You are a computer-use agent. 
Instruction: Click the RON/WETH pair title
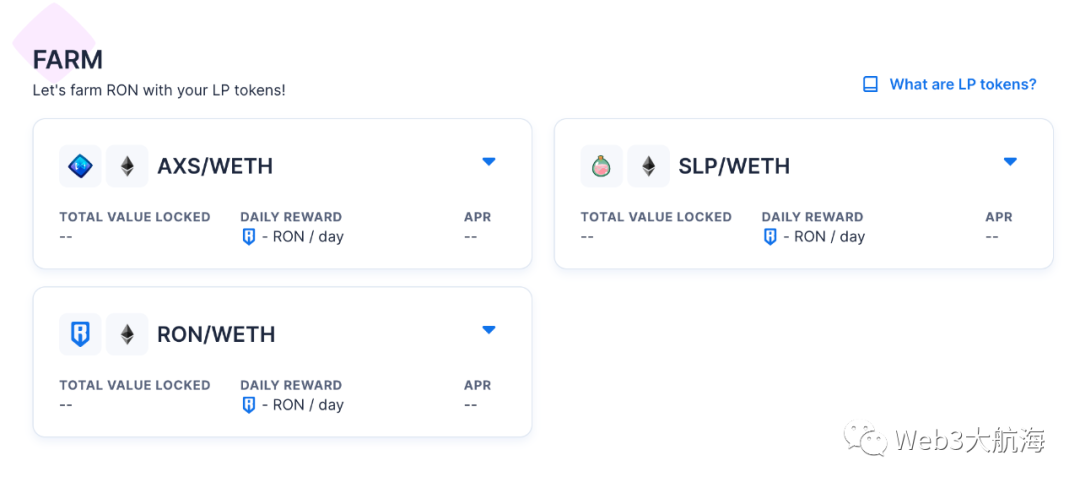click(216, 335)
